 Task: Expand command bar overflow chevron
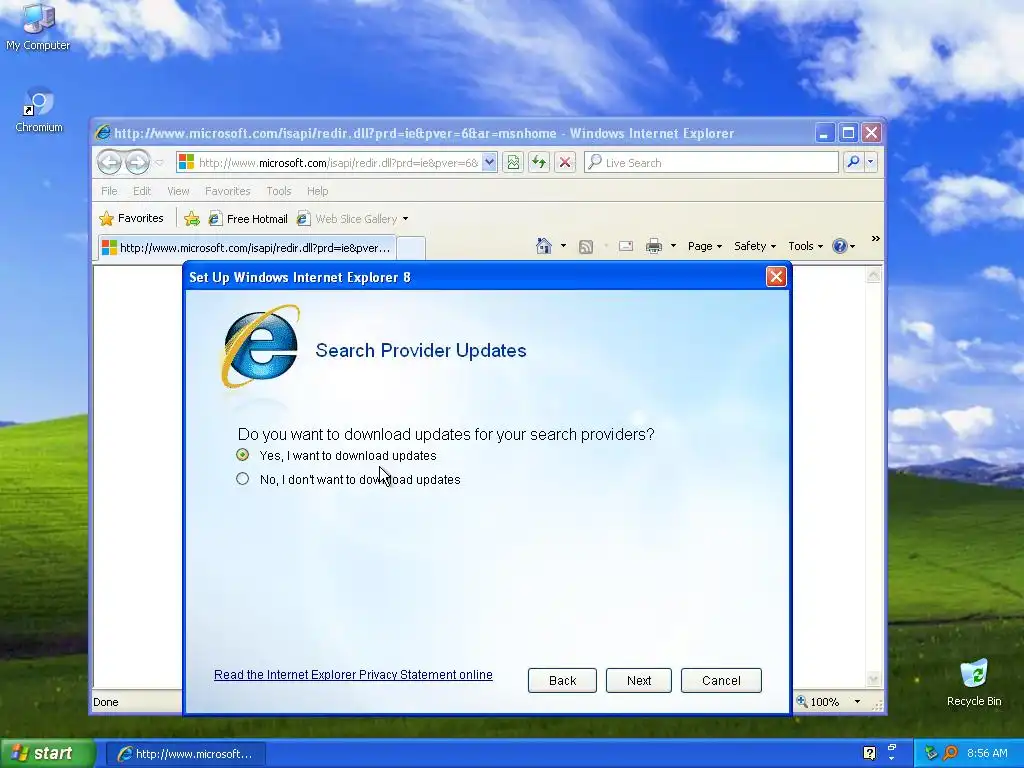point(875,239)
